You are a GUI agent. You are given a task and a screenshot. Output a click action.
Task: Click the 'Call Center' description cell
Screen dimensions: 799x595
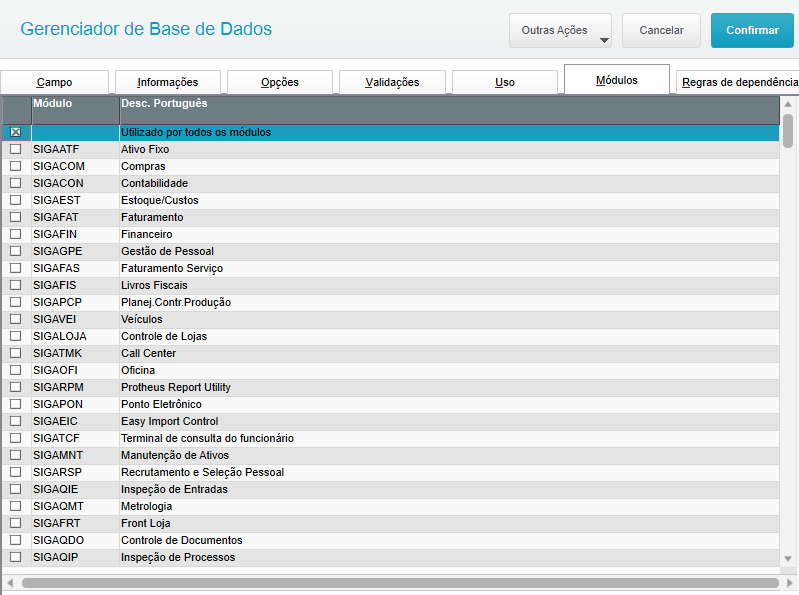coord(449,353)
